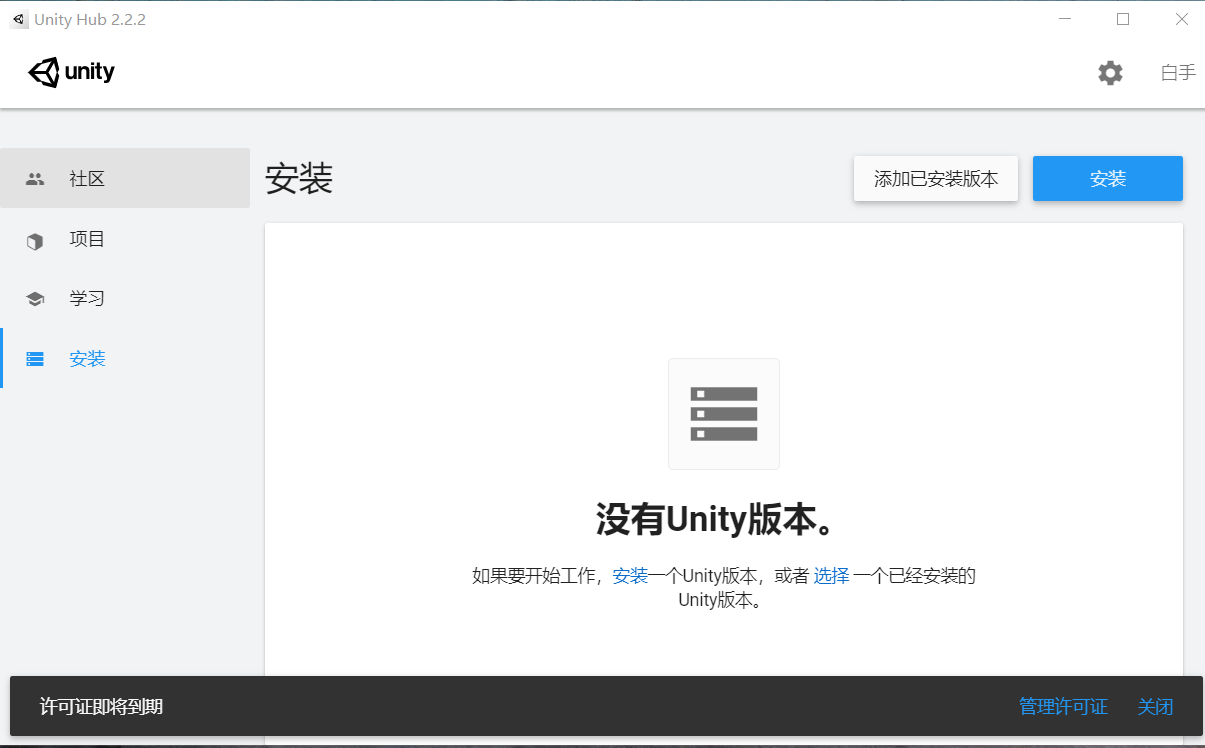
Task: Click 管理许可证 in the notification bar
Action: tap(1063, 707)
